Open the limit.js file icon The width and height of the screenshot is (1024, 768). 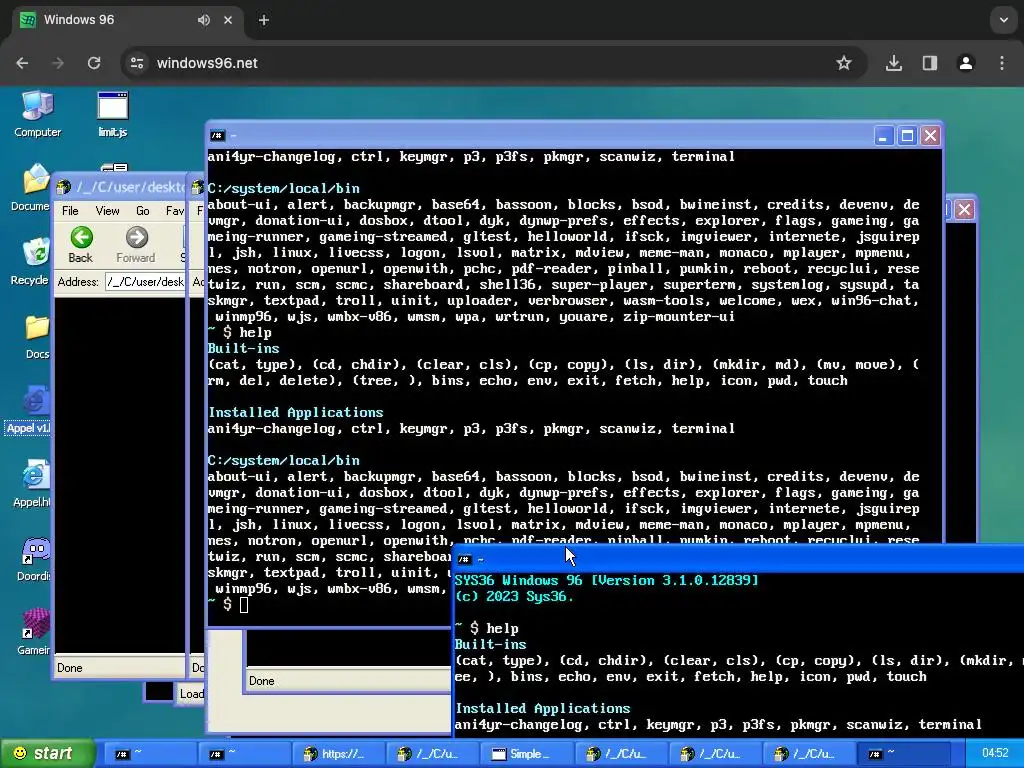pyautogui.click(x=112, y=114)
